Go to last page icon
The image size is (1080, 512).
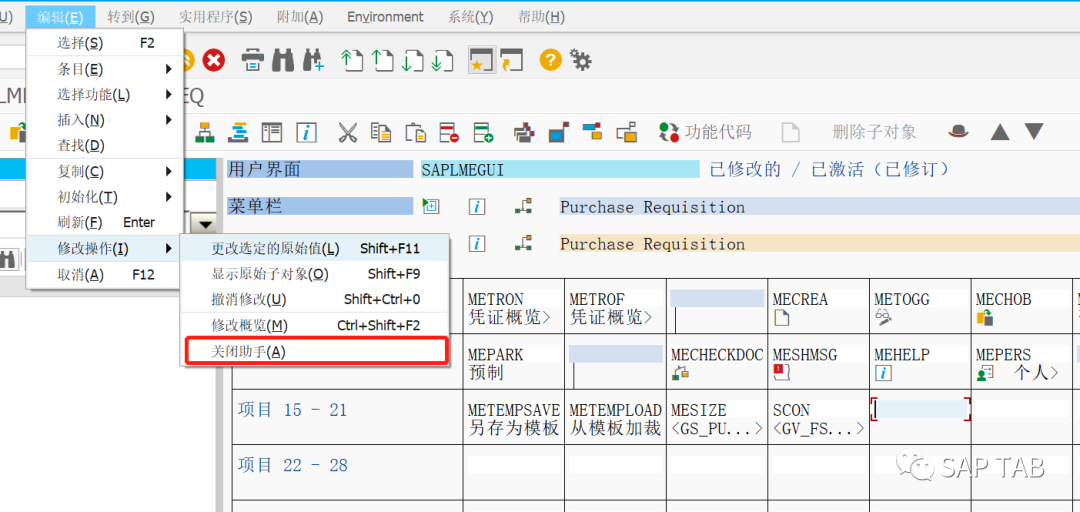pos(442,61)
